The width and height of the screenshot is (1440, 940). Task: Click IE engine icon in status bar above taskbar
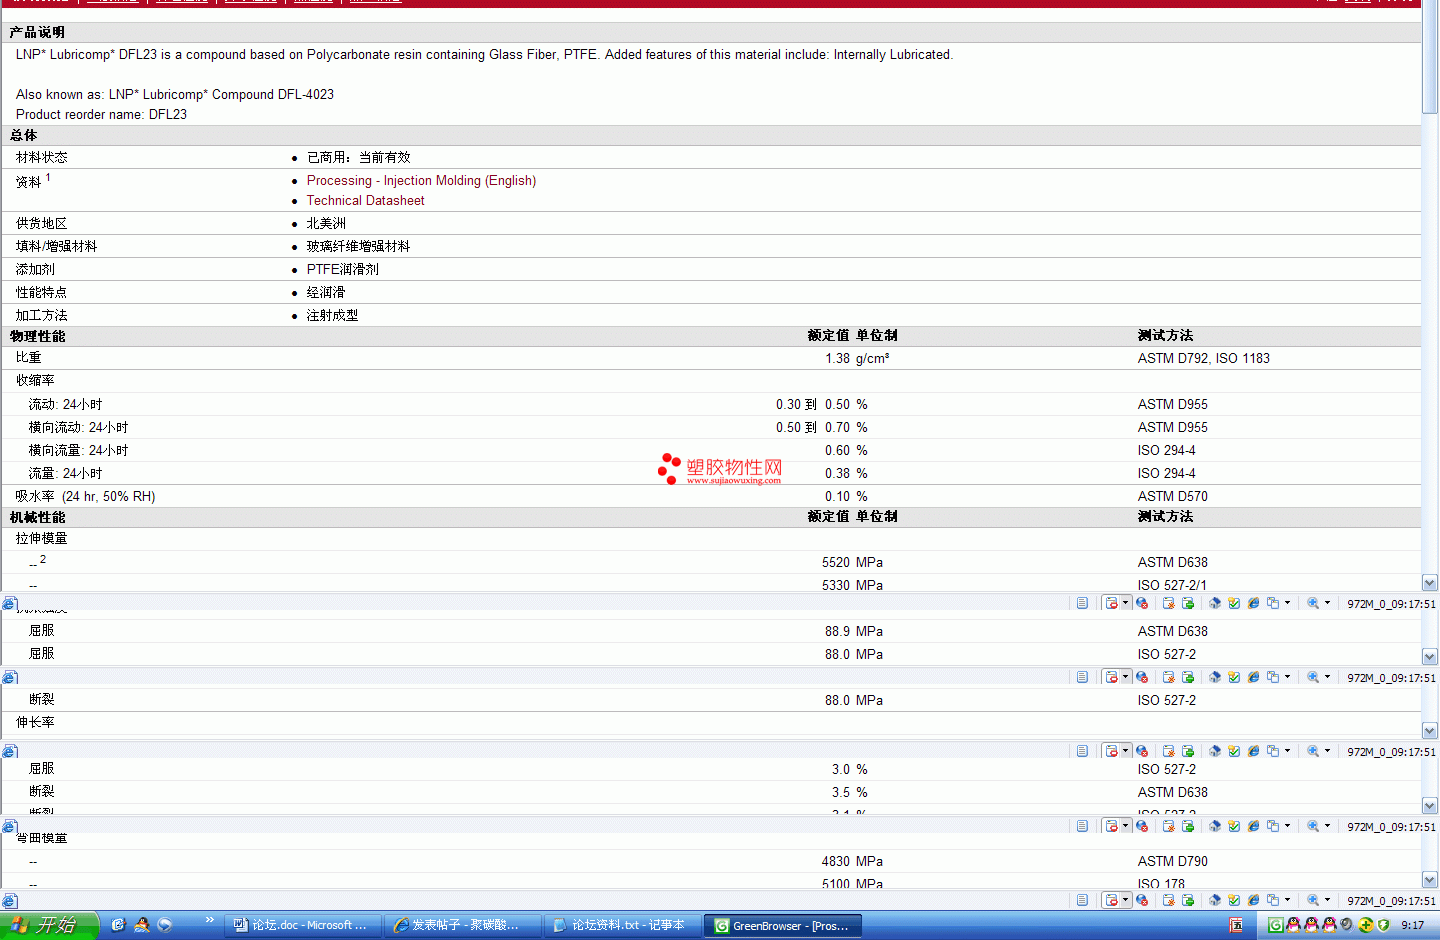coord(1253,900)
